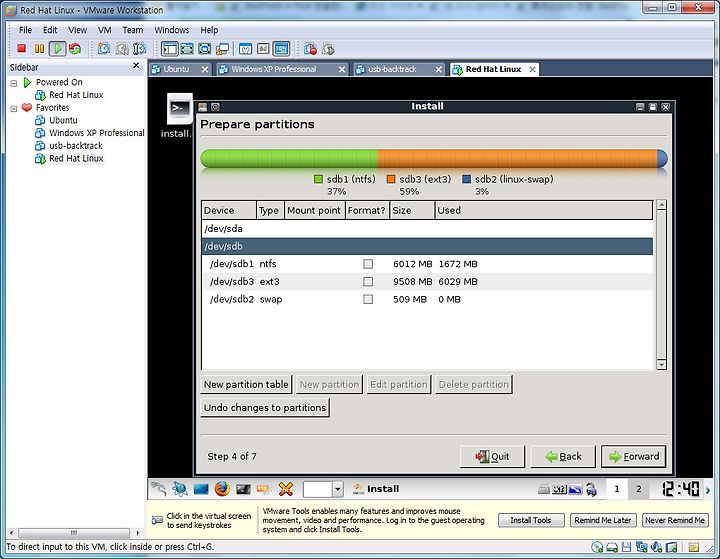Click the partition list scroll down arrow
Viewport: 720px width, 559px height.
[661, 365]
